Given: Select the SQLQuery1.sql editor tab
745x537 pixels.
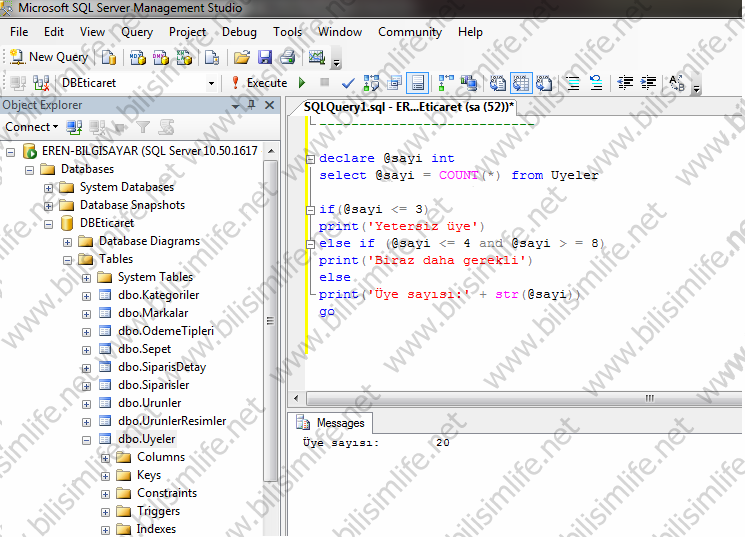Looking at the screenshot, I should pyautogui.click(x=408, y=107).
